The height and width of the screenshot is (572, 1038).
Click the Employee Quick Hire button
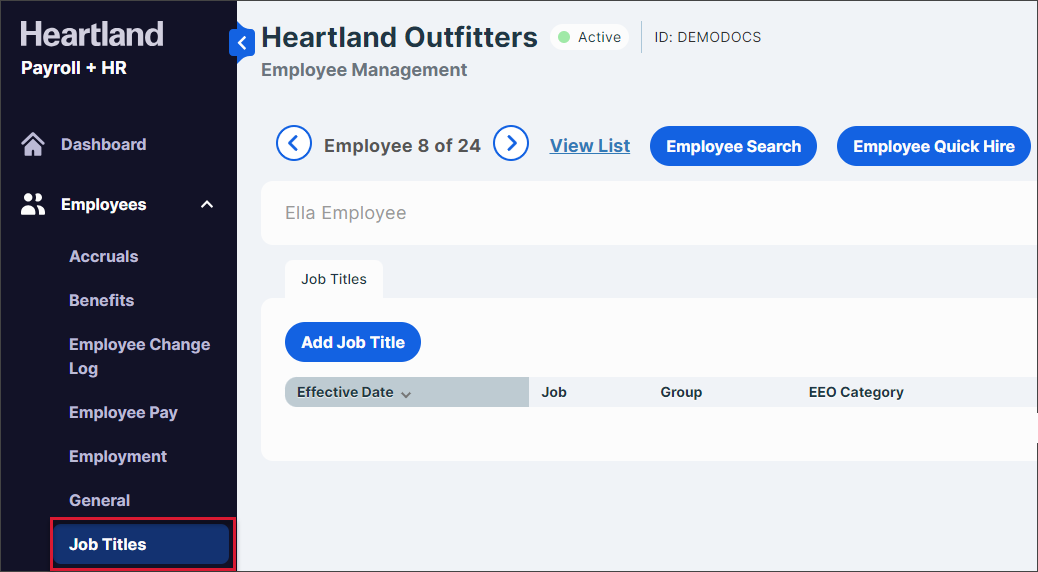pyautogui.click(x=933, y=147)
